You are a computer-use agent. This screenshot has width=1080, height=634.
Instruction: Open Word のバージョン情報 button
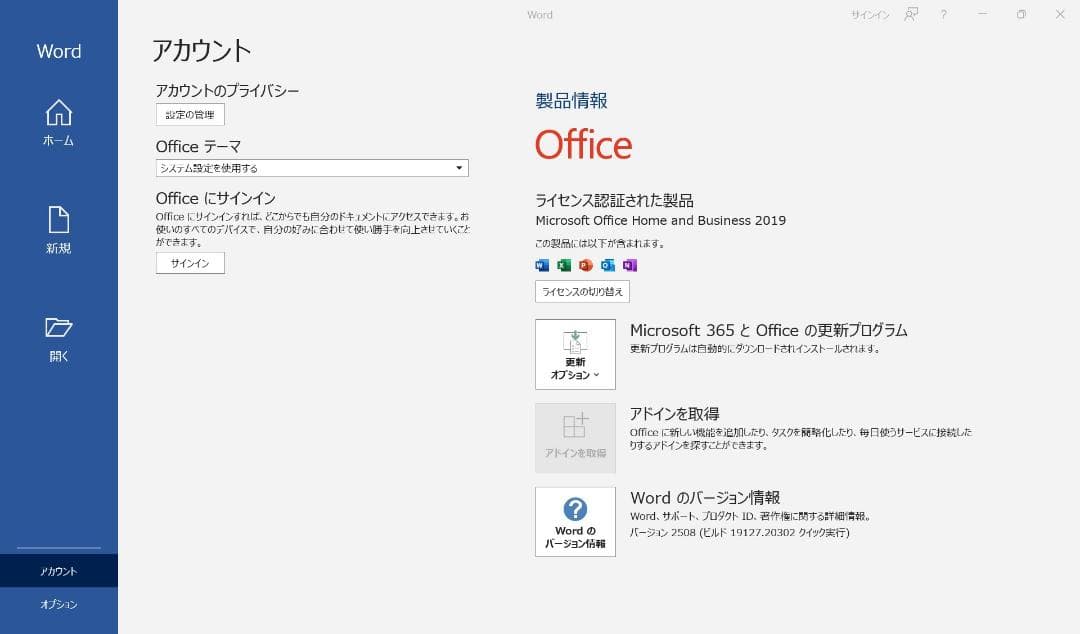pyautogui.click(x=575, y=522)
